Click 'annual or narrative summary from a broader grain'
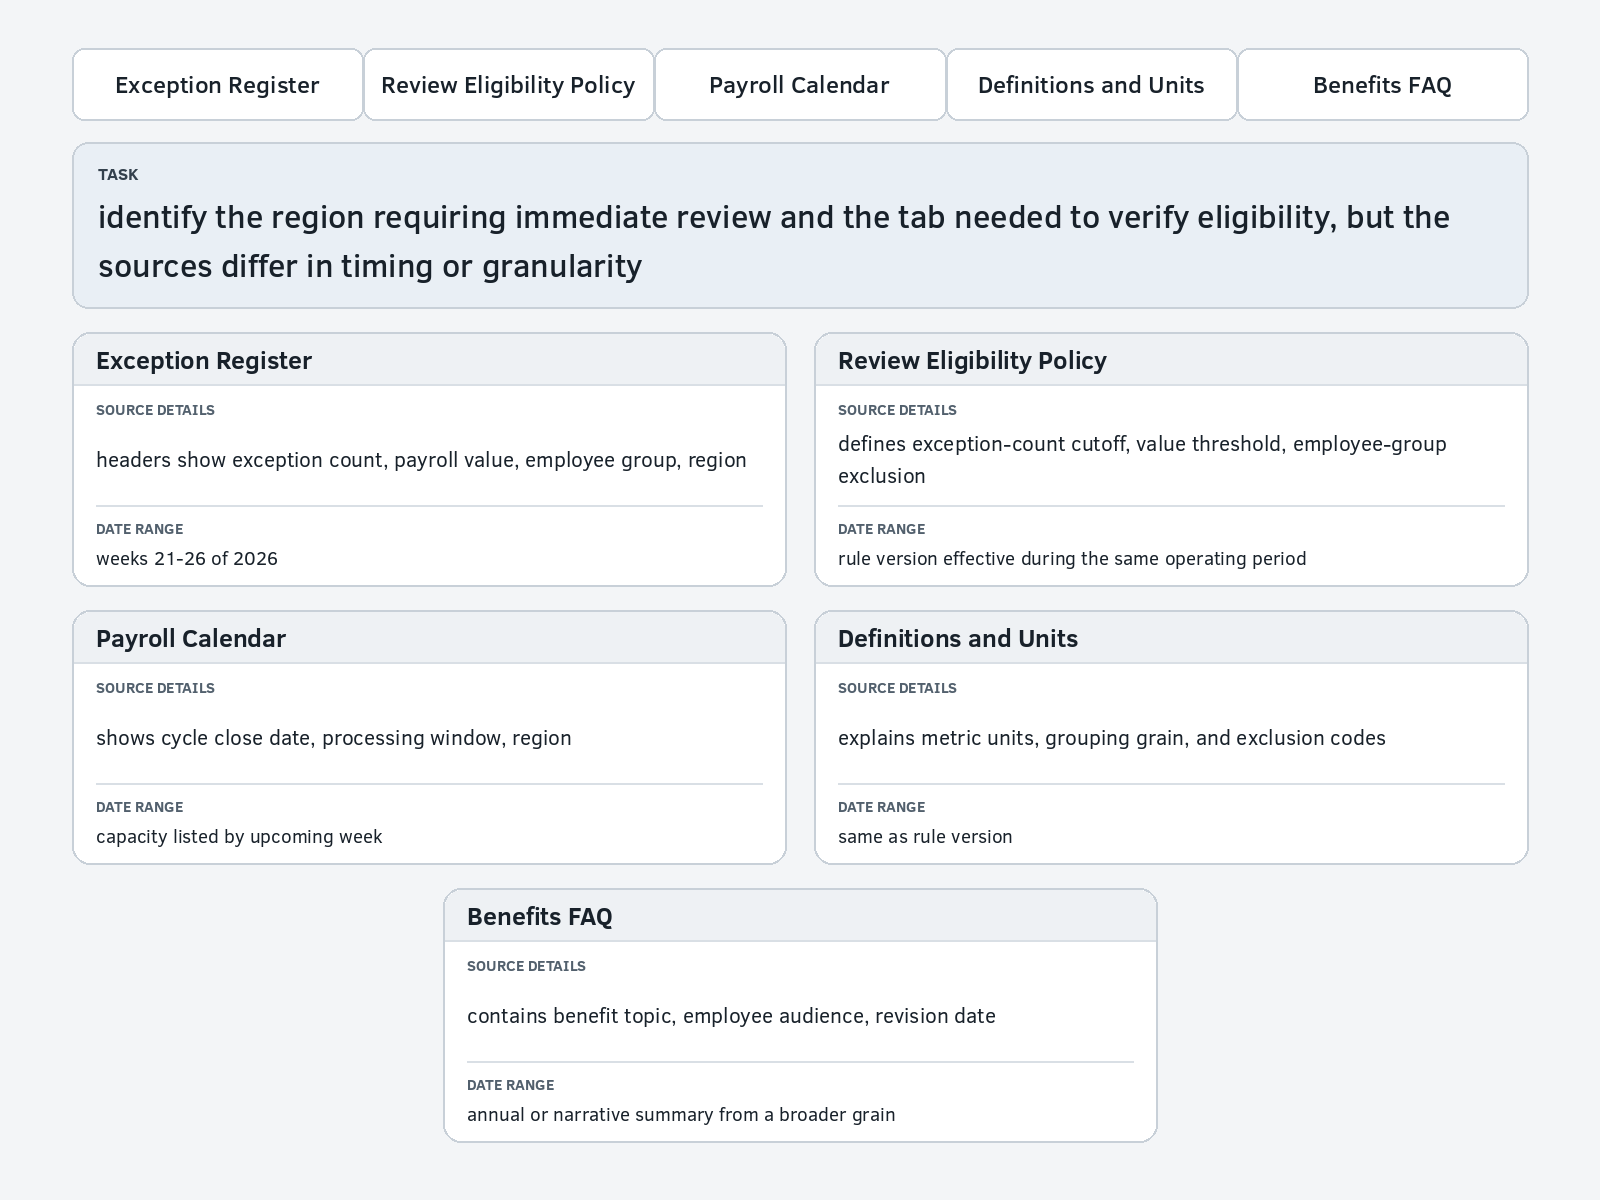Screen dimensions: 1600x1200 click(681, 1114)
